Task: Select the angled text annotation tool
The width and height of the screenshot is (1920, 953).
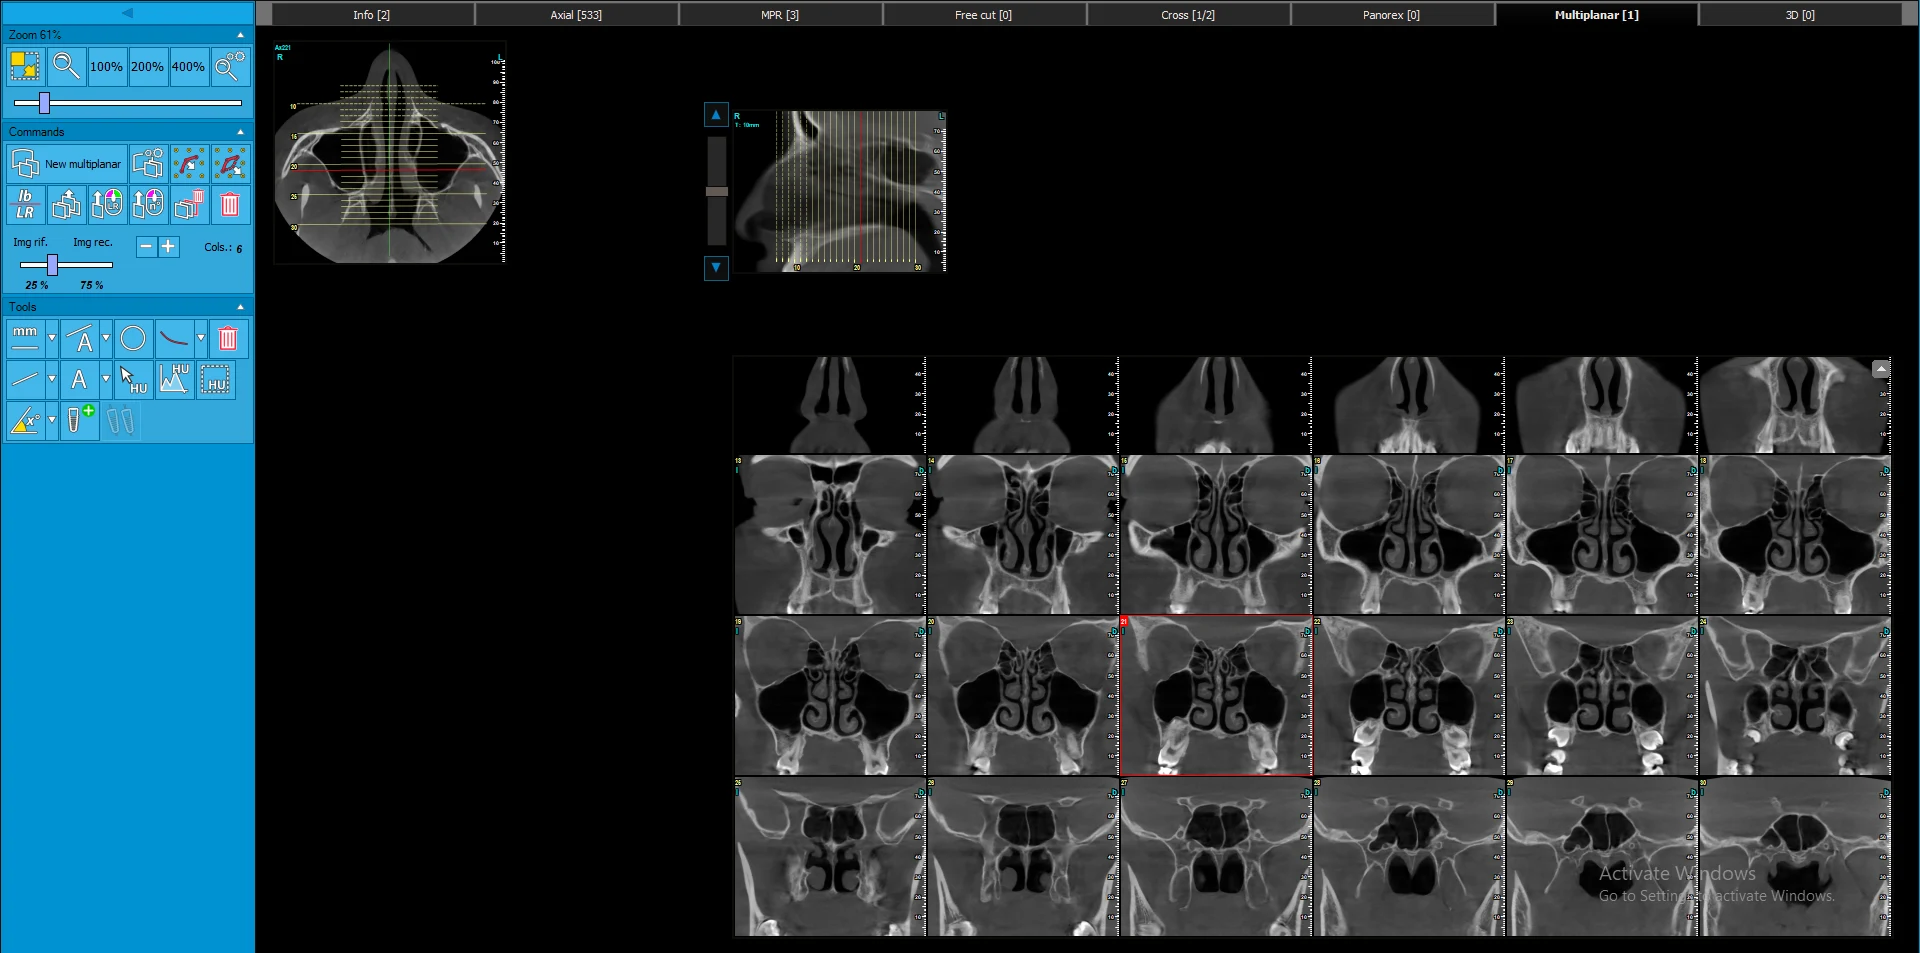Action: click(81, 339)
